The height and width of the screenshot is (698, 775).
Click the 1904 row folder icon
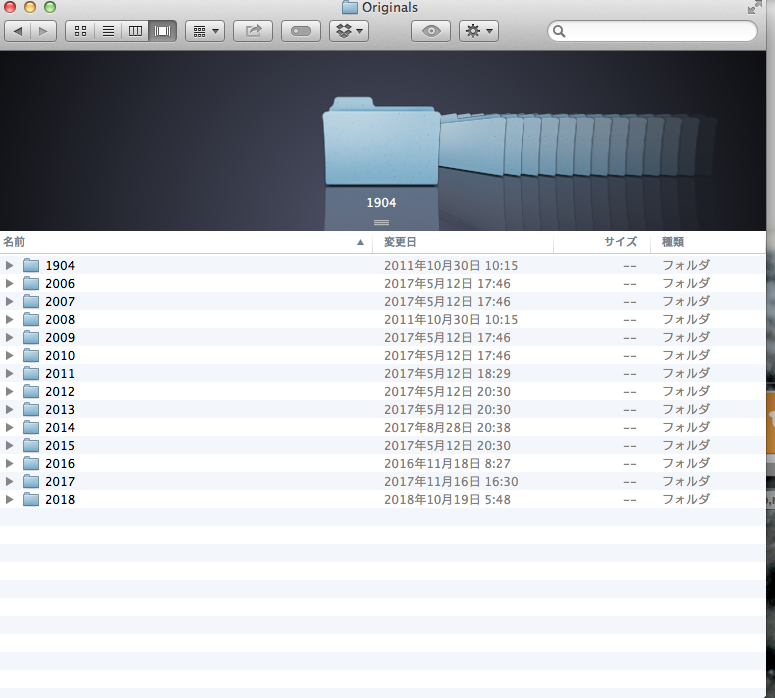[x=31, y=265]
